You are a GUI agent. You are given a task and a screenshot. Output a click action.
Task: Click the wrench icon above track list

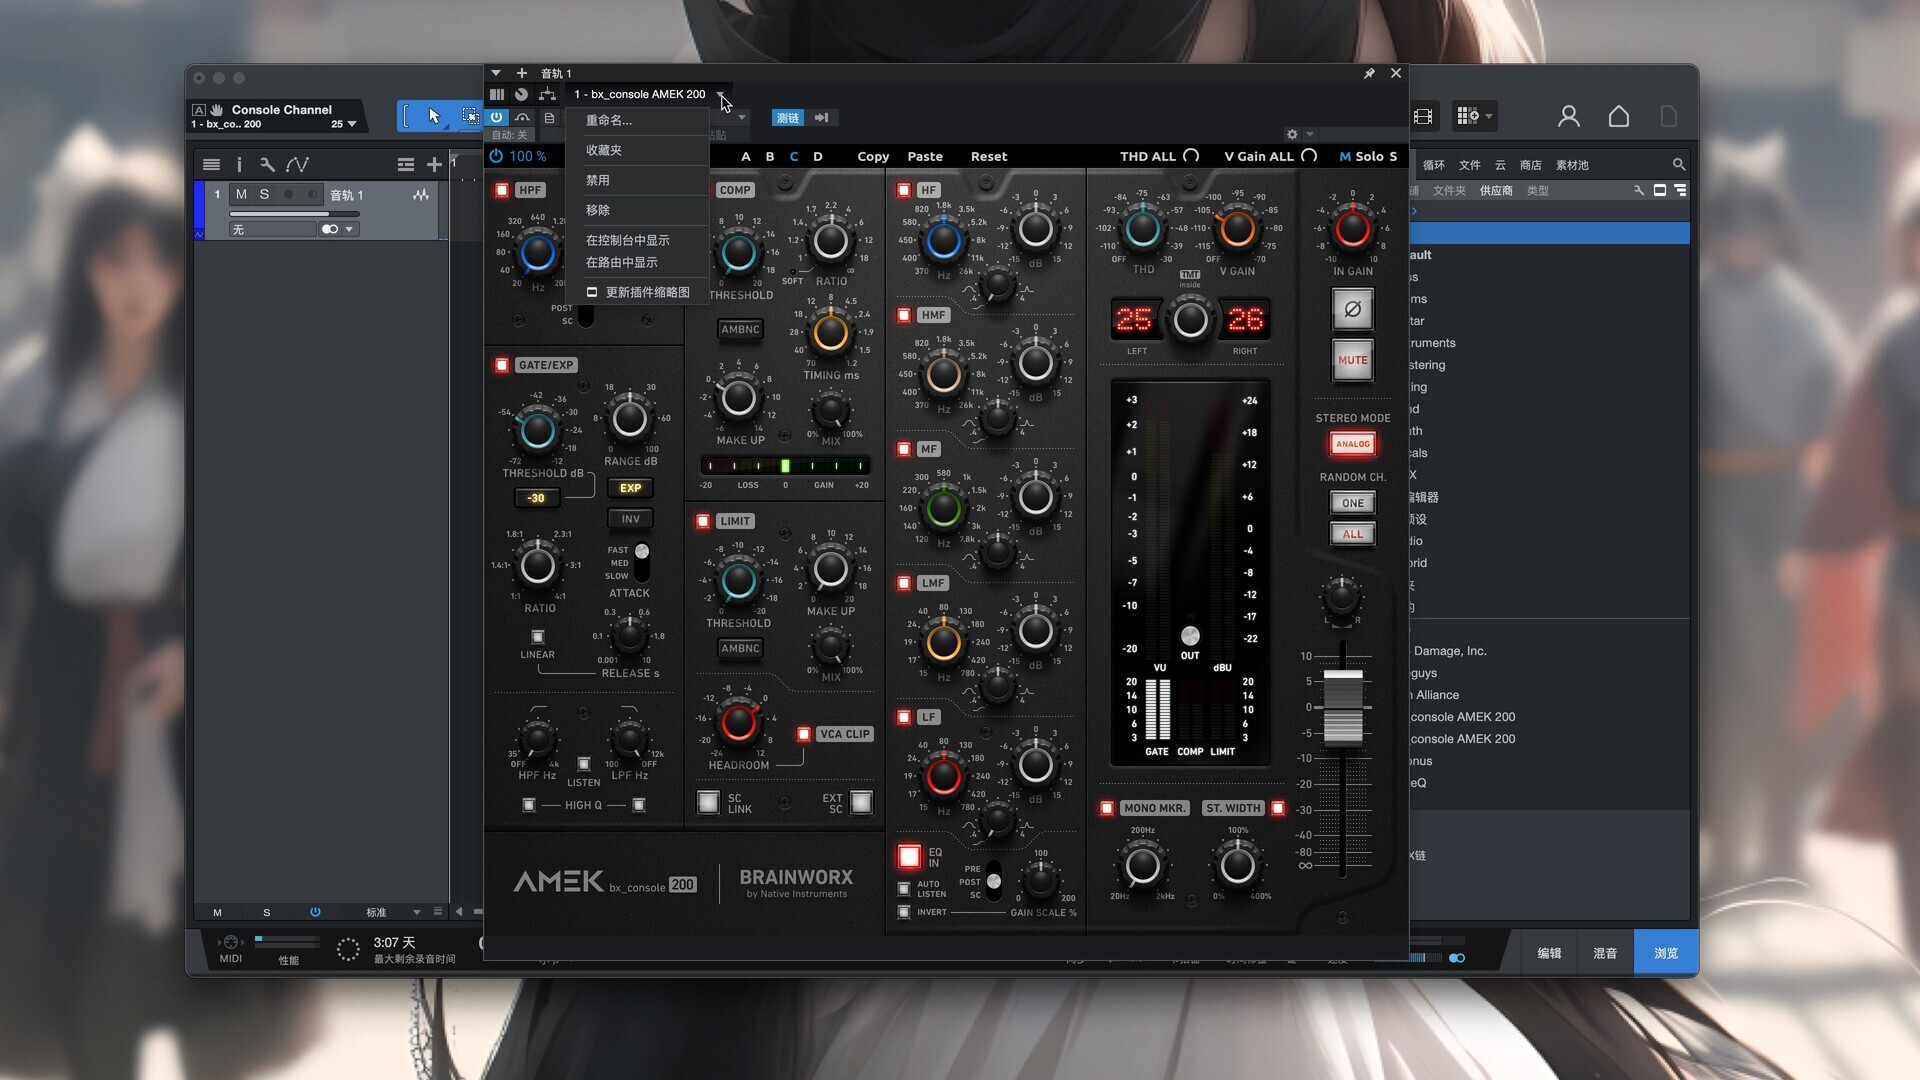click(x=267, y=164)
